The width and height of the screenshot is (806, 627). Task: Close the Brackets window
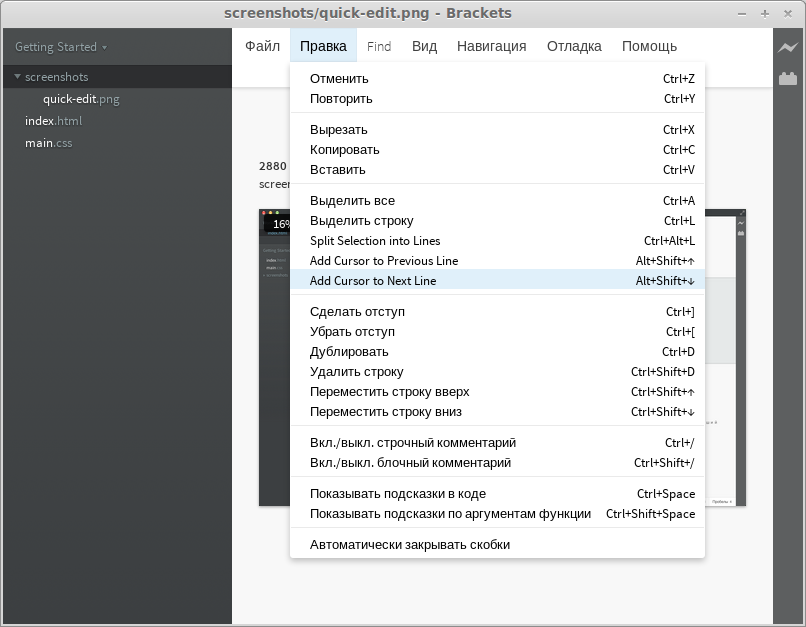point(787,14)
